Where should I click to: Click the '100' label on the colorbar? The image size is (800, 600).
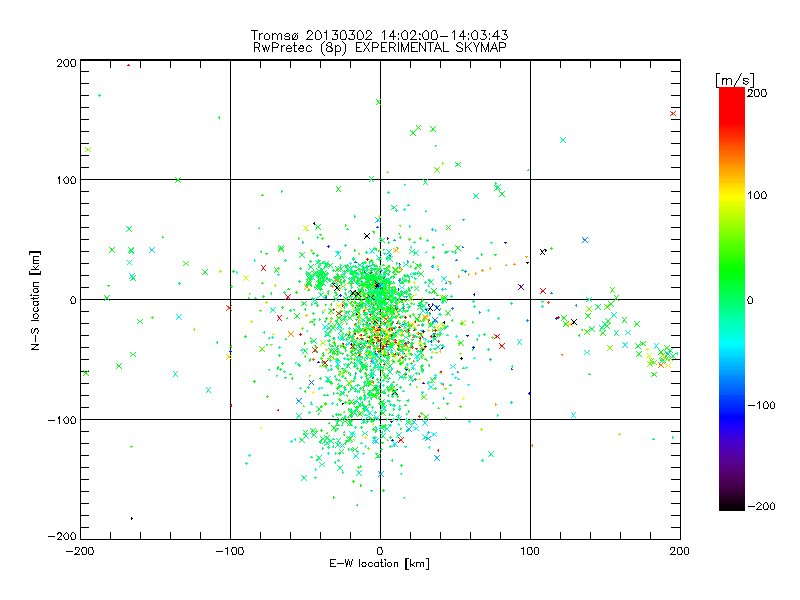(757, 195)
